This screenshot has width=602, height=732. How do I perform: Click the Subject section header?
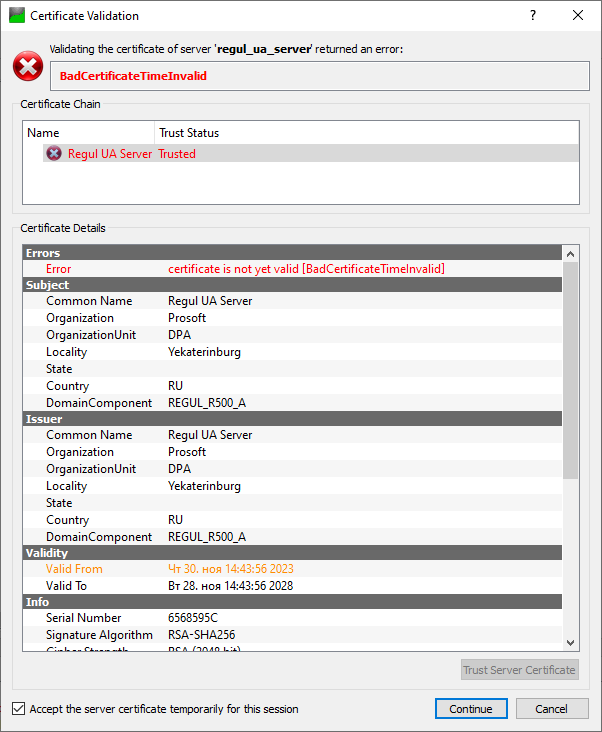(x=292, y=285)
